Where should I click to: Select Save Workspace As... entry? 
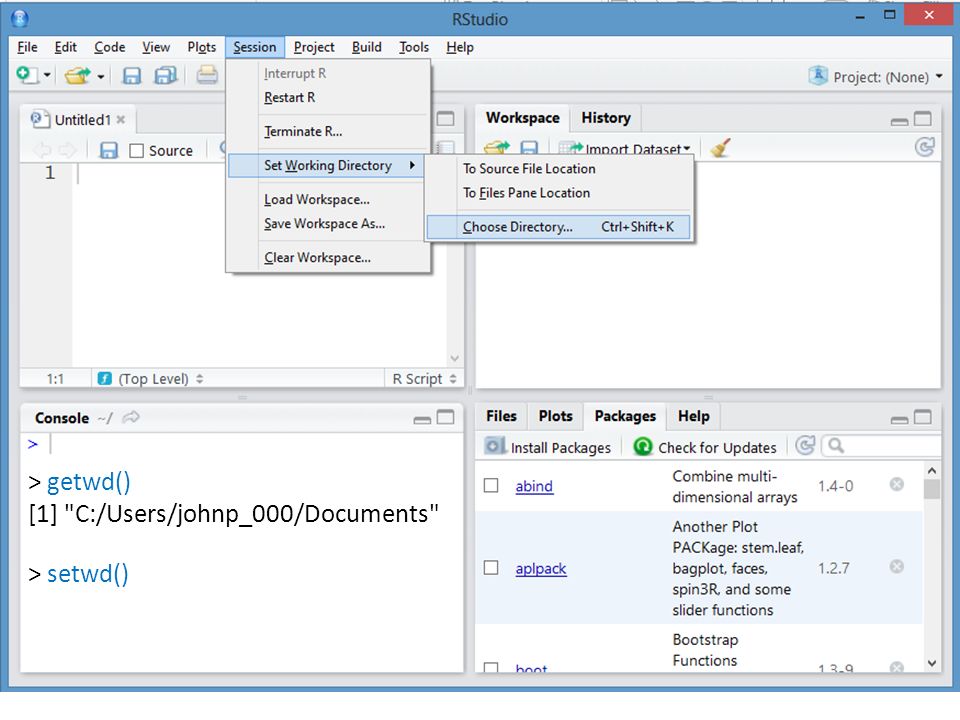tap(328, 224)
